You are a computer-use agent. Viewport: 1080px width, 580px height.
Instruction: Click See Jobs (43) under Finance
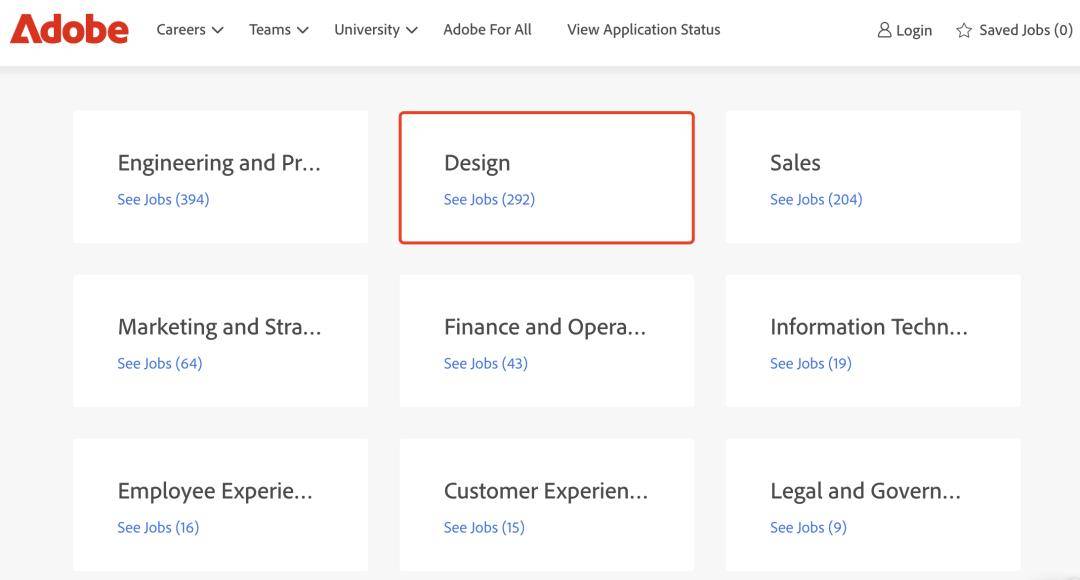click(486, 363)
